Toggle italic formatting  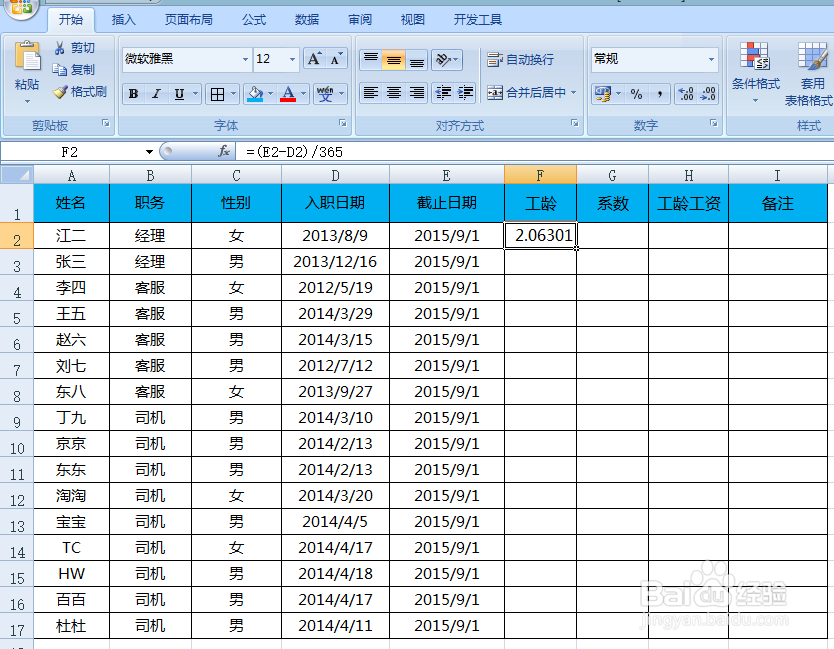point(157,94)
